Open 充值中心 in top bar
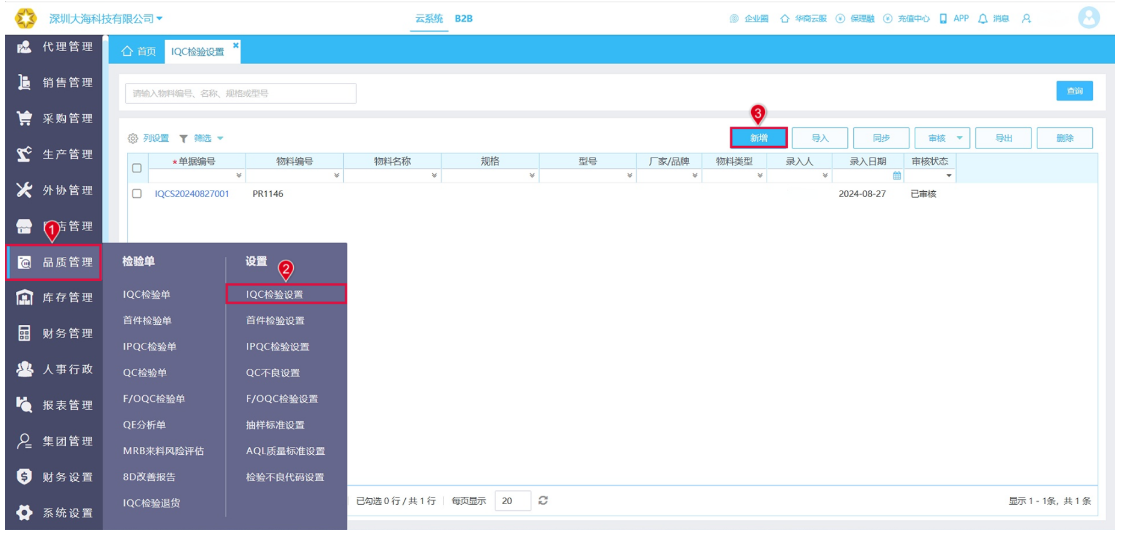The height and width of the screenshot is (537, 1123). (907, 19)
